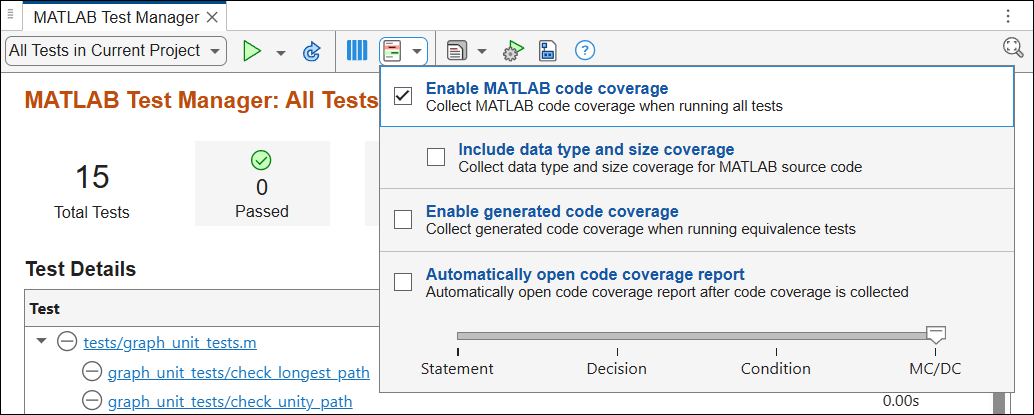Viewport: 1034px width, 415px height.
Task: Click the 15 Total Tests summary
Action: point(92,191)
